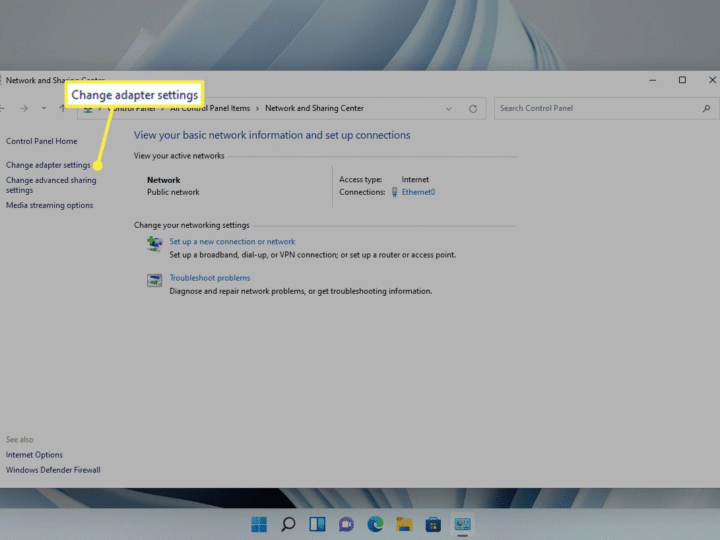Open recent locations dropdown arrow
The height and width of the screenshot is (540, 720).
(44, 108)
